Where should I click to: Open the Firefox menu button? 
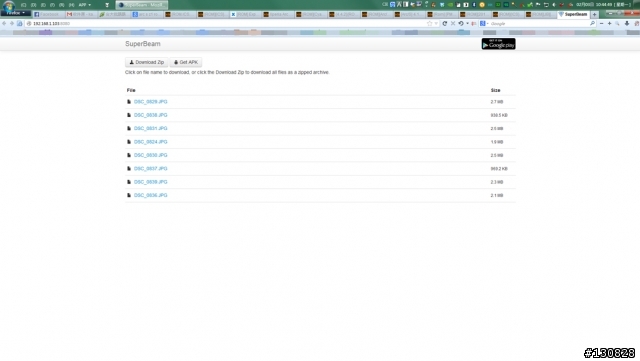tap(16, 13)
